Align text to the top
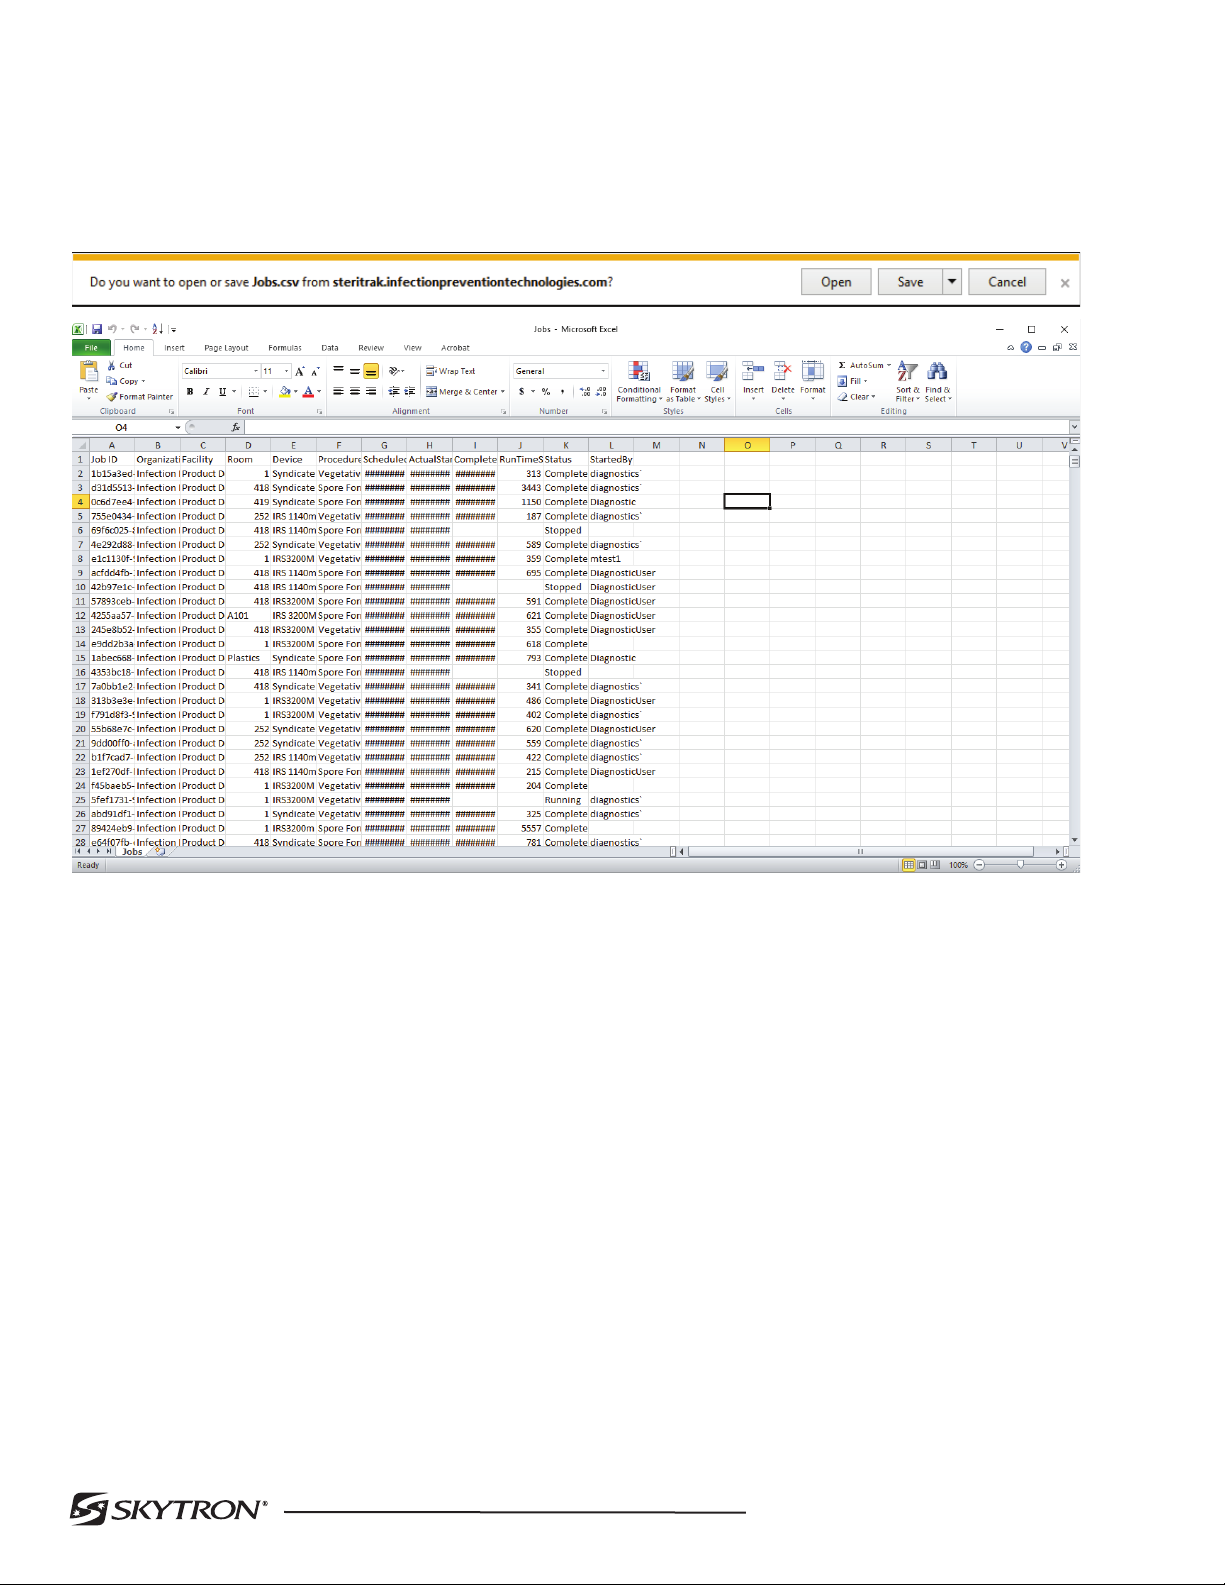 click(x=339, y=371)
